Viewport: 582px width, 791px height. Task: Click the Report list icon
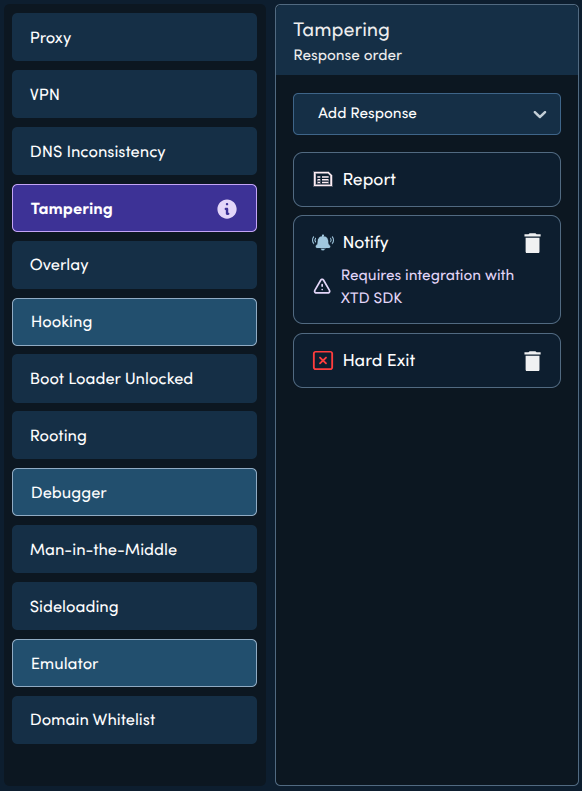point(323,179)
